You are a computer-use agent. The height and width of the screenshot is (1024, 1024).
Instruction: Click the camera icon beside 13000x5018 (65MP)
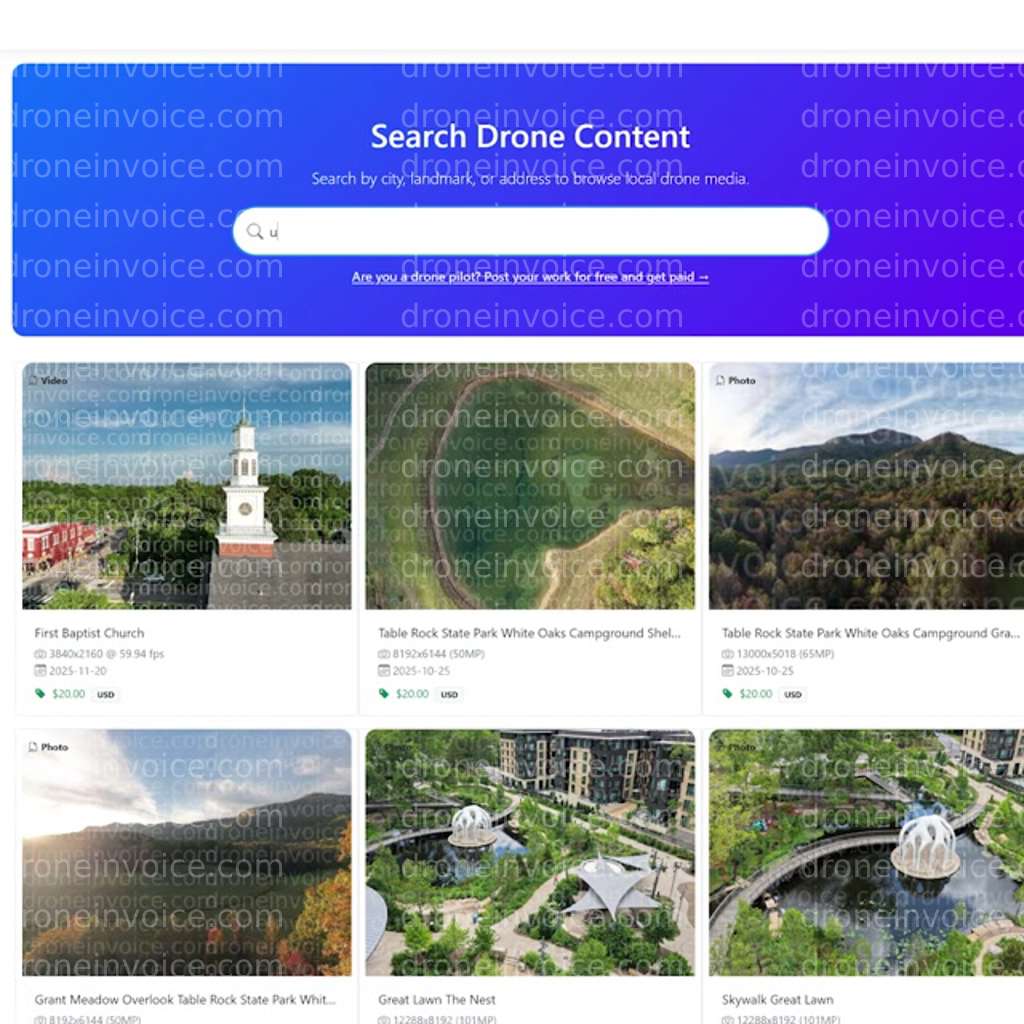click(727, 654)
